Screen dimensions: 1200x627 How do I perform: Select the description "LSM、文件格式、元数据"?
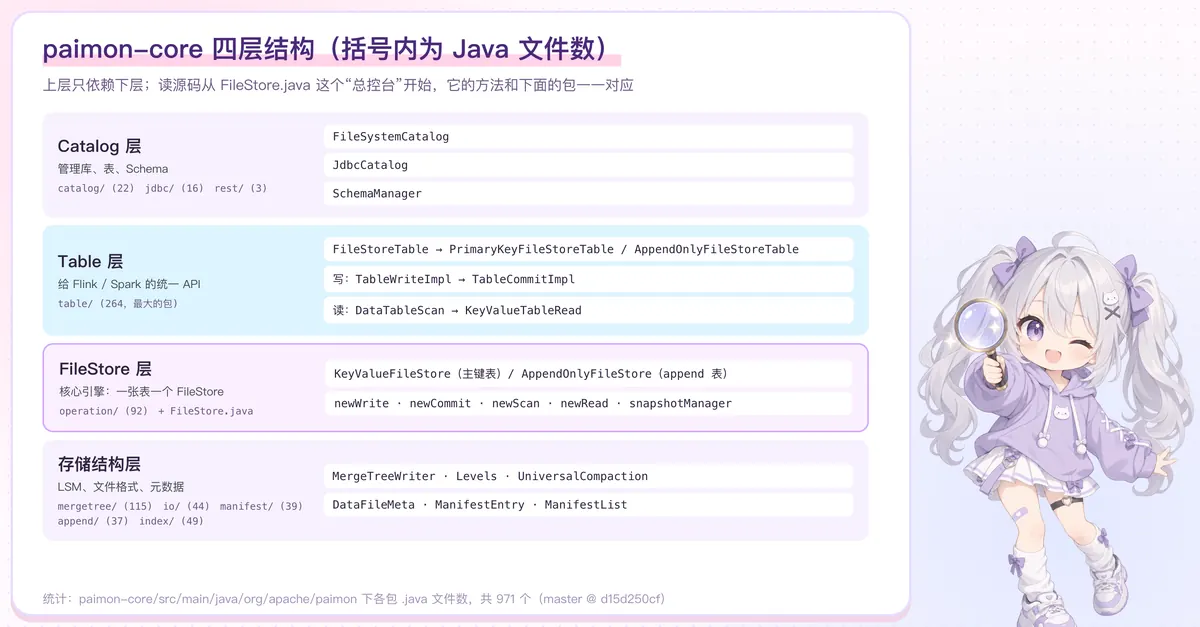coord(121,486)
